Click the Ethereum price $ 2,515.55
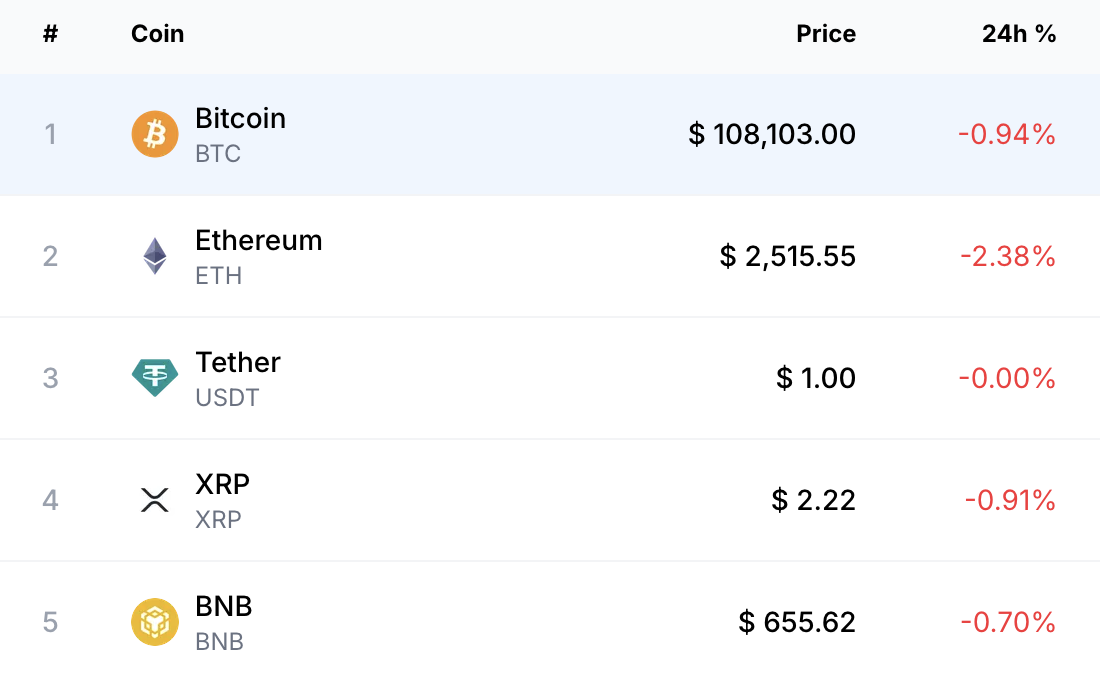1100x676 pixels. click(788, 256)
